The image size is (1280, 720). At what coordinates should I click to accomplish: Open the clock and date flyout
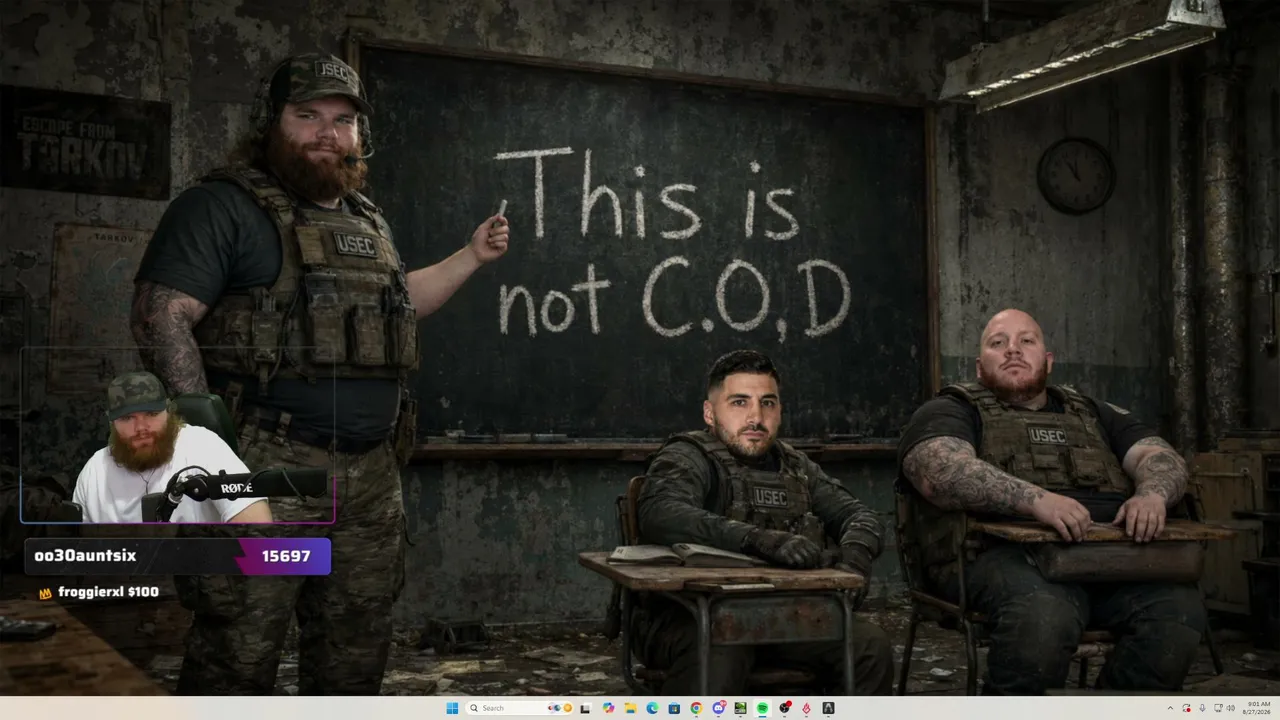click(1258, 708)
